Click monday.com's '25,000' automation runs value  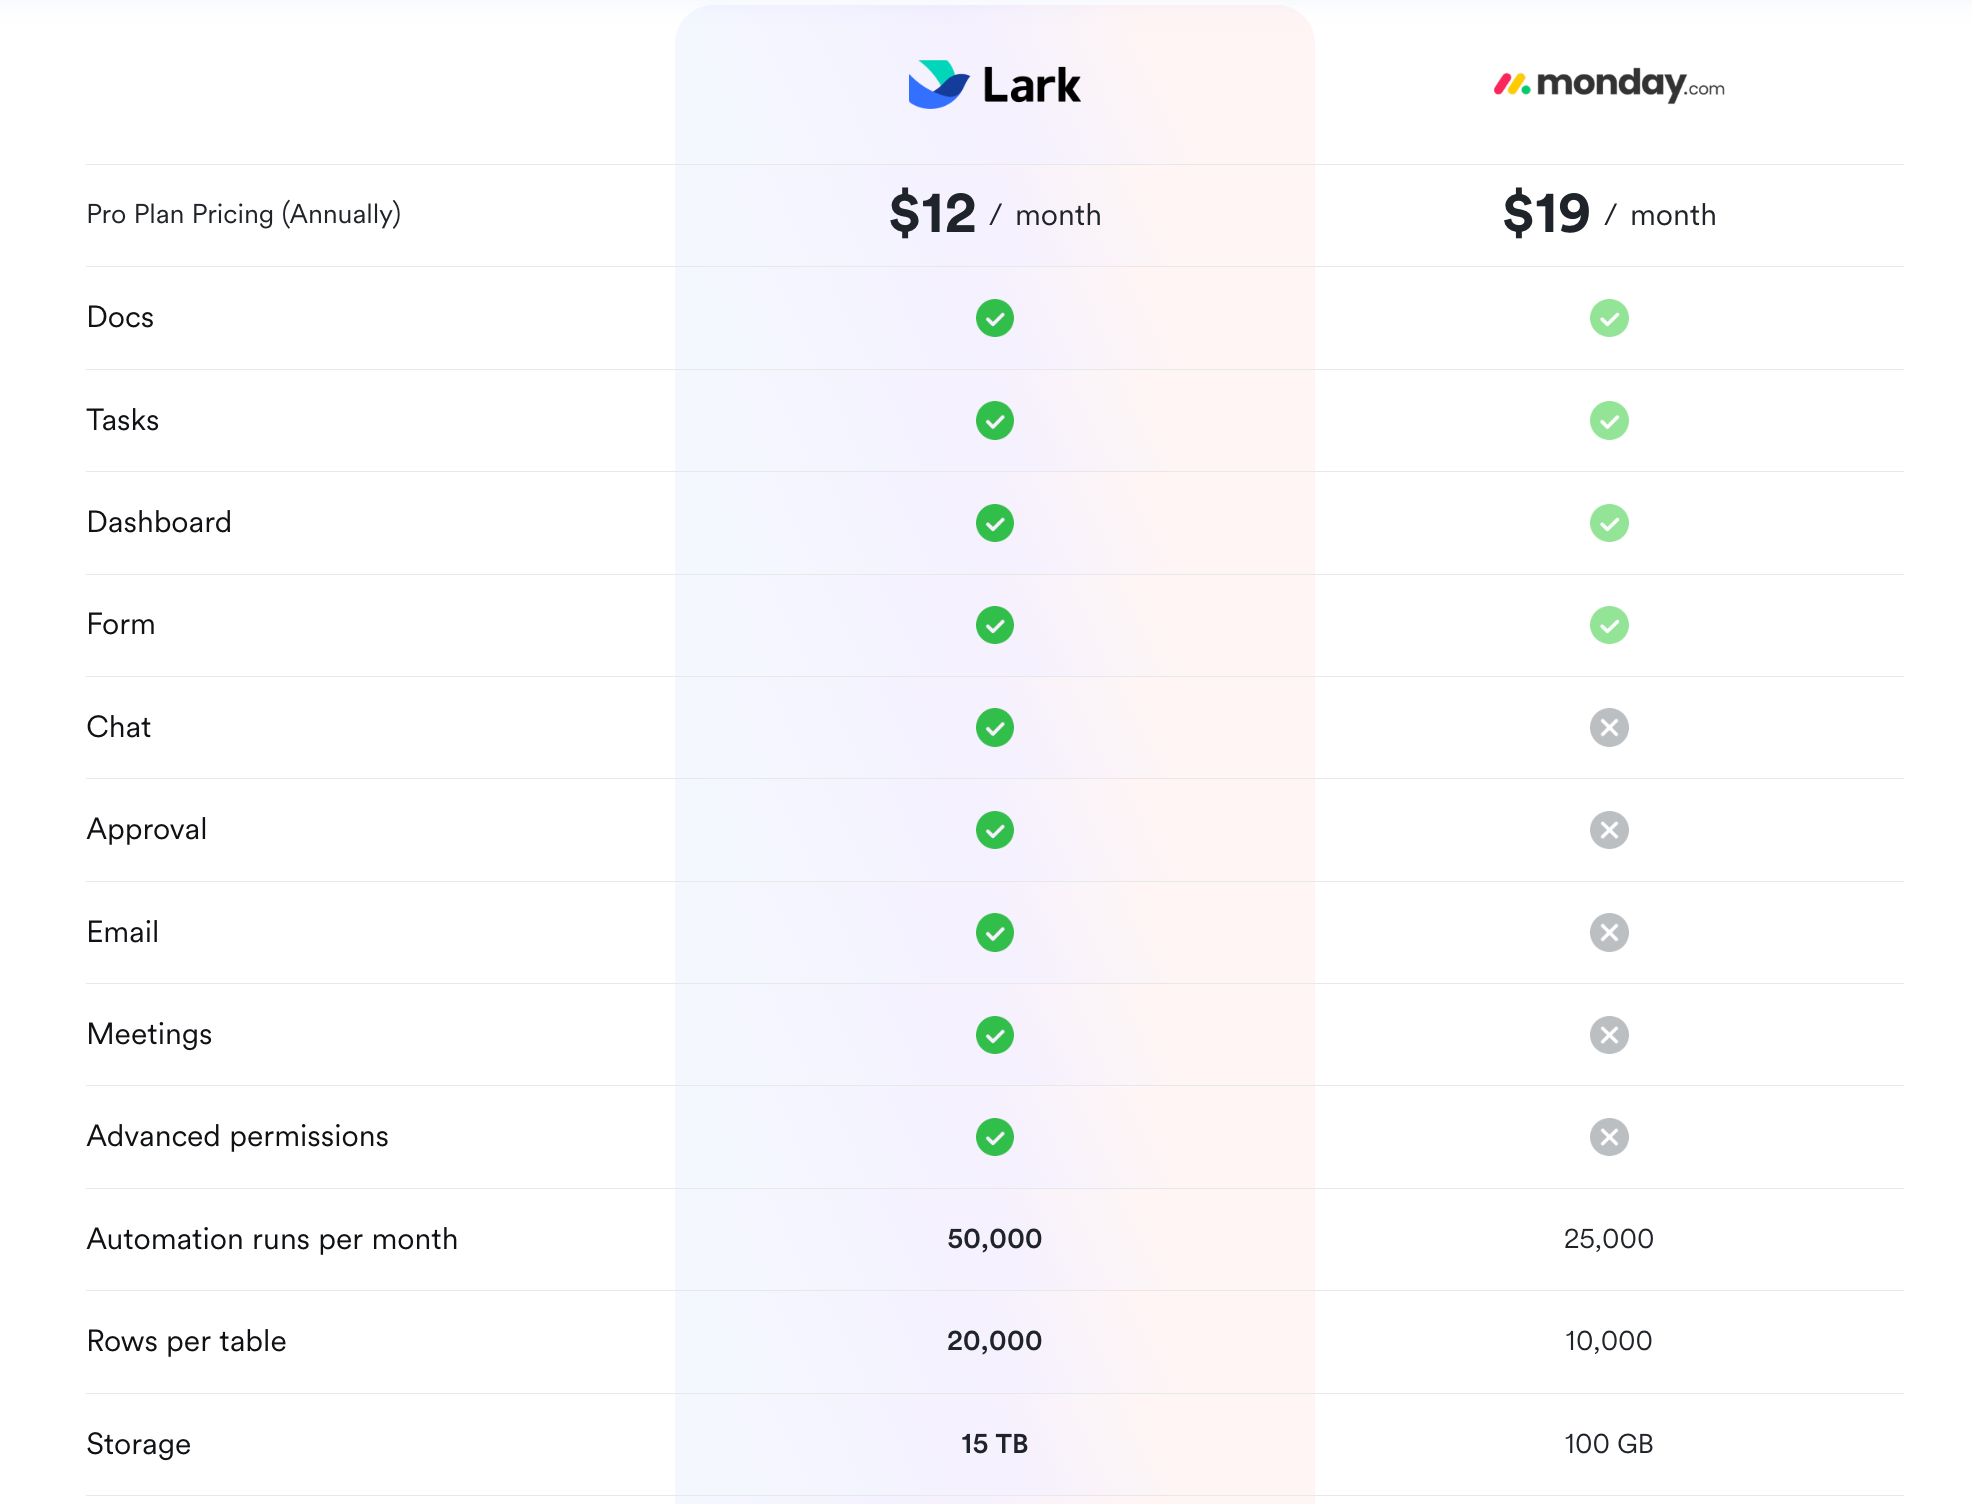(1609, 1239)
